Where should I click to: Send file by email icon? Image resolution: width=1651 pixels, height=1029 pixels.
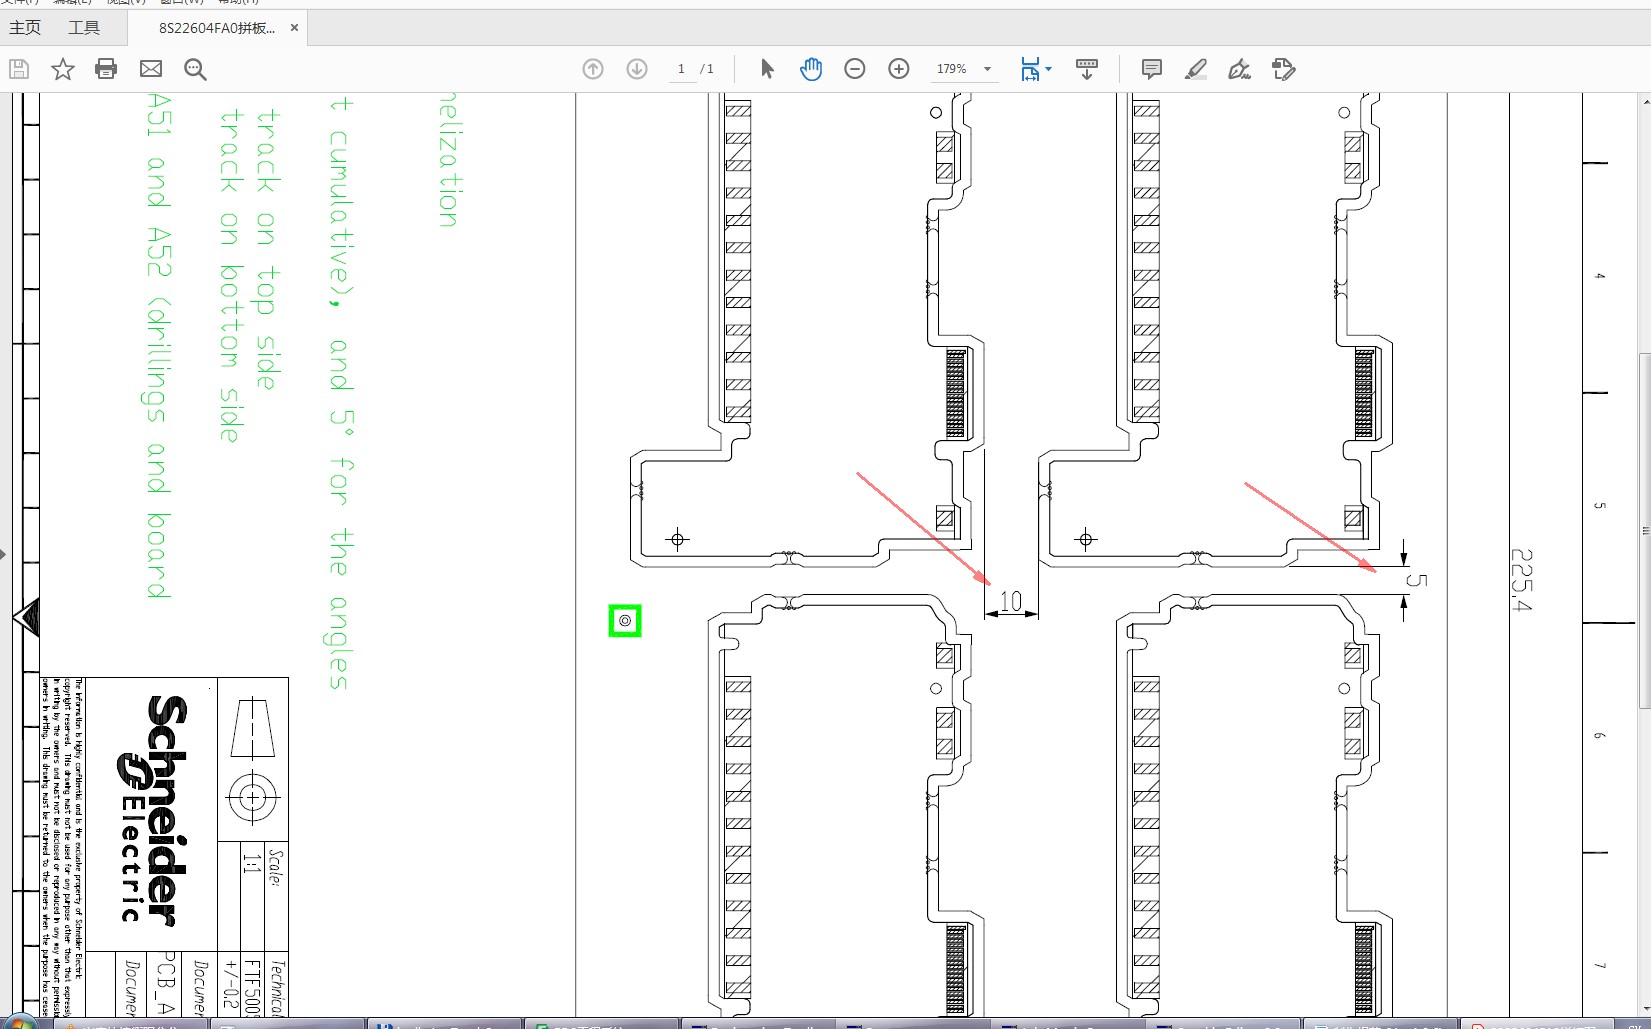[x=151, y=69]
